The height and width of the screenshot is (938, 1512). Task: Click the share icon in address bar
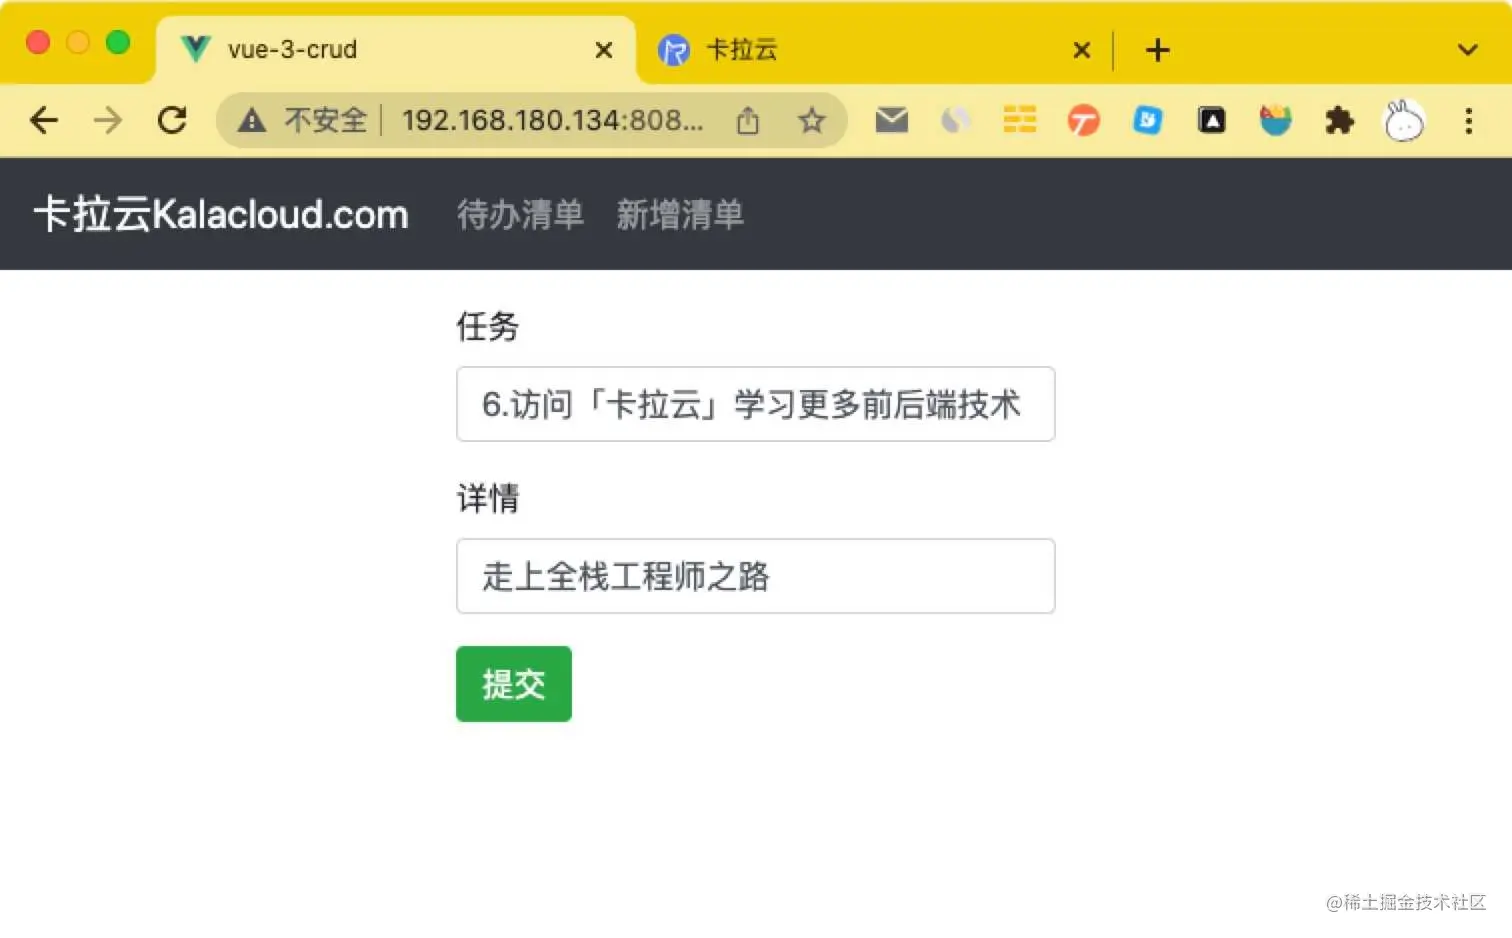(748, 121)
